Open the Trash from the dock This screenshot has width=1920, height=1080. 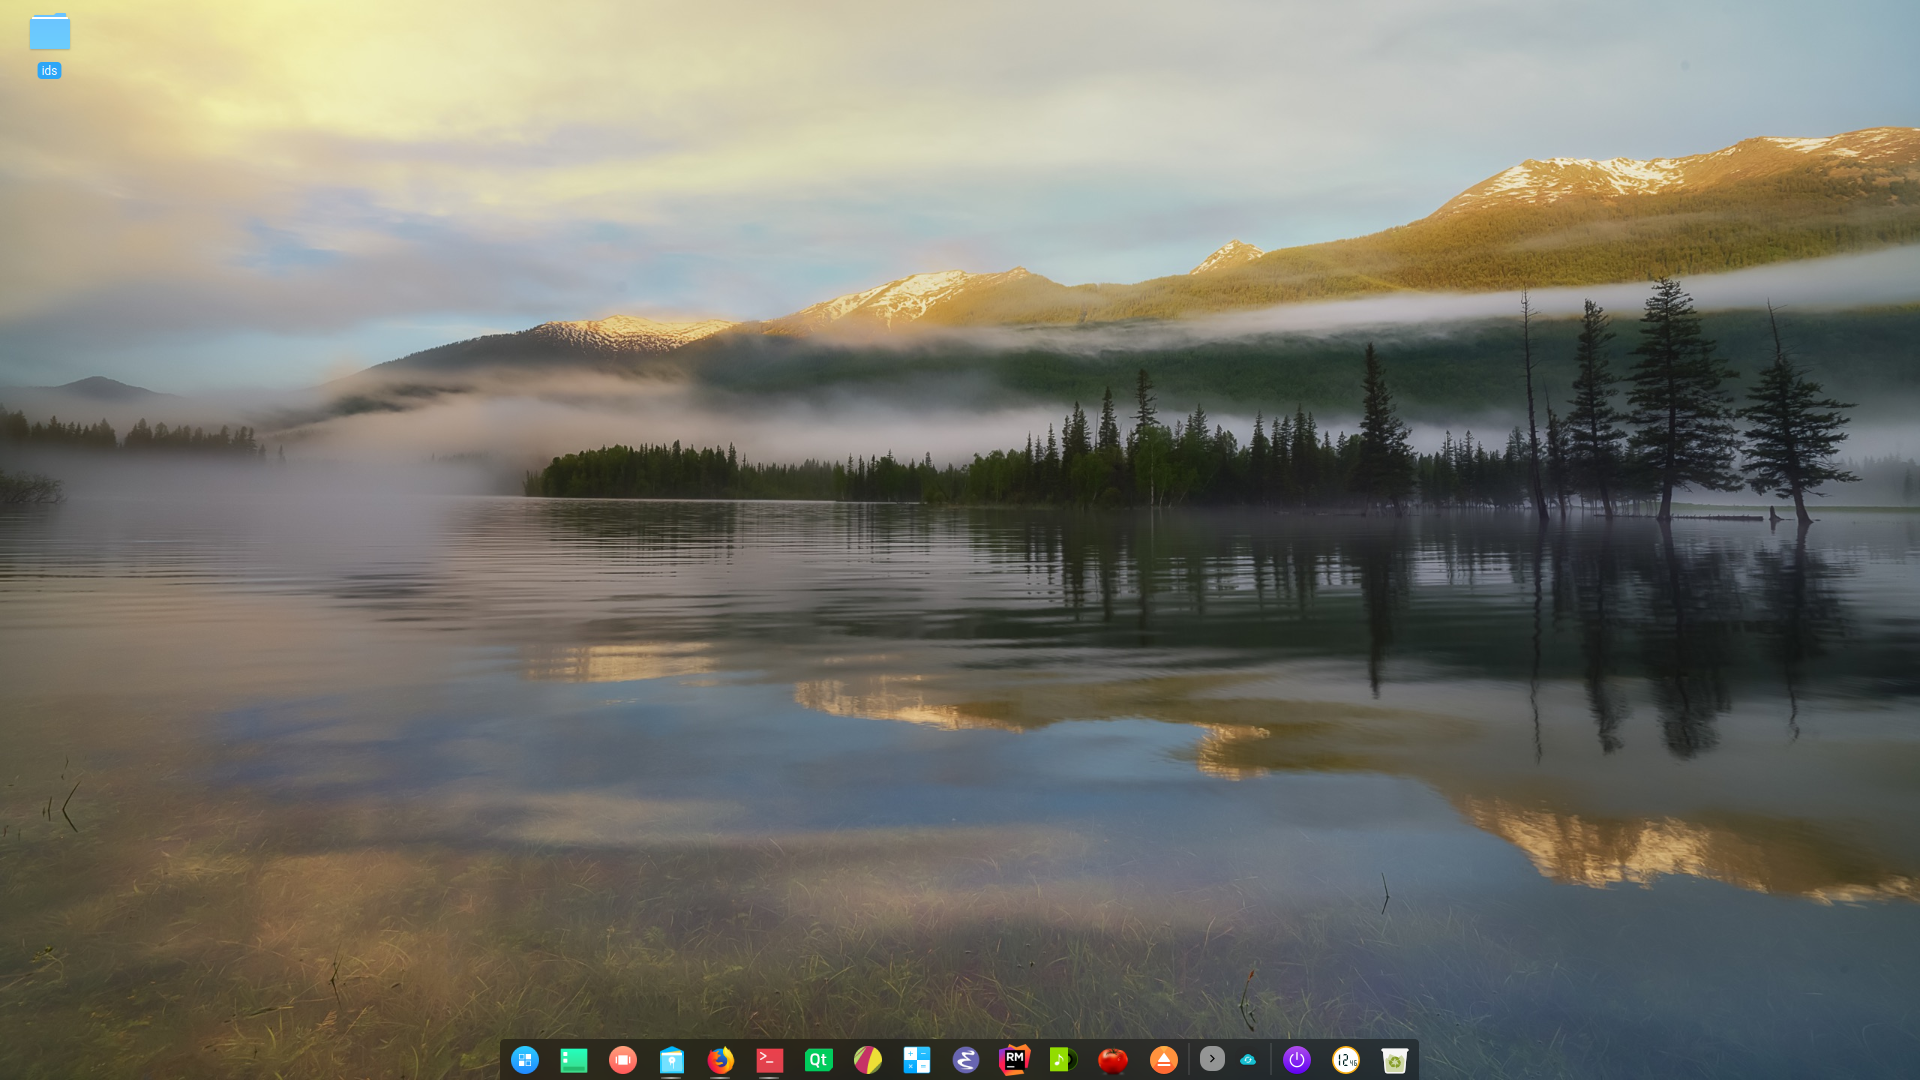point(1395,1060)
